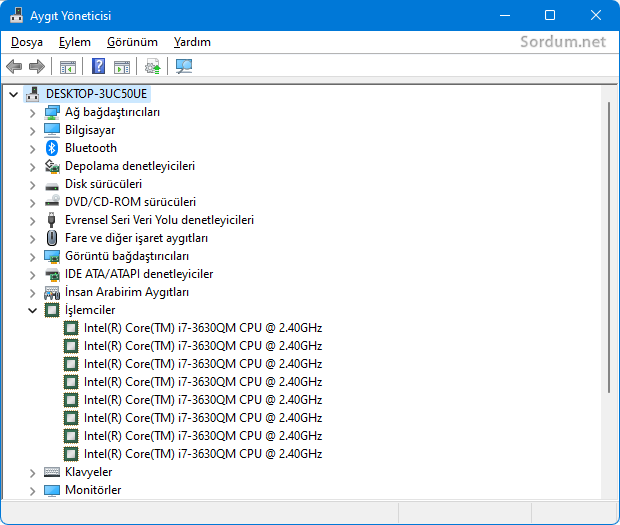Click the DVD/CD-ROM sürücüleri icon

coord(52,202)
